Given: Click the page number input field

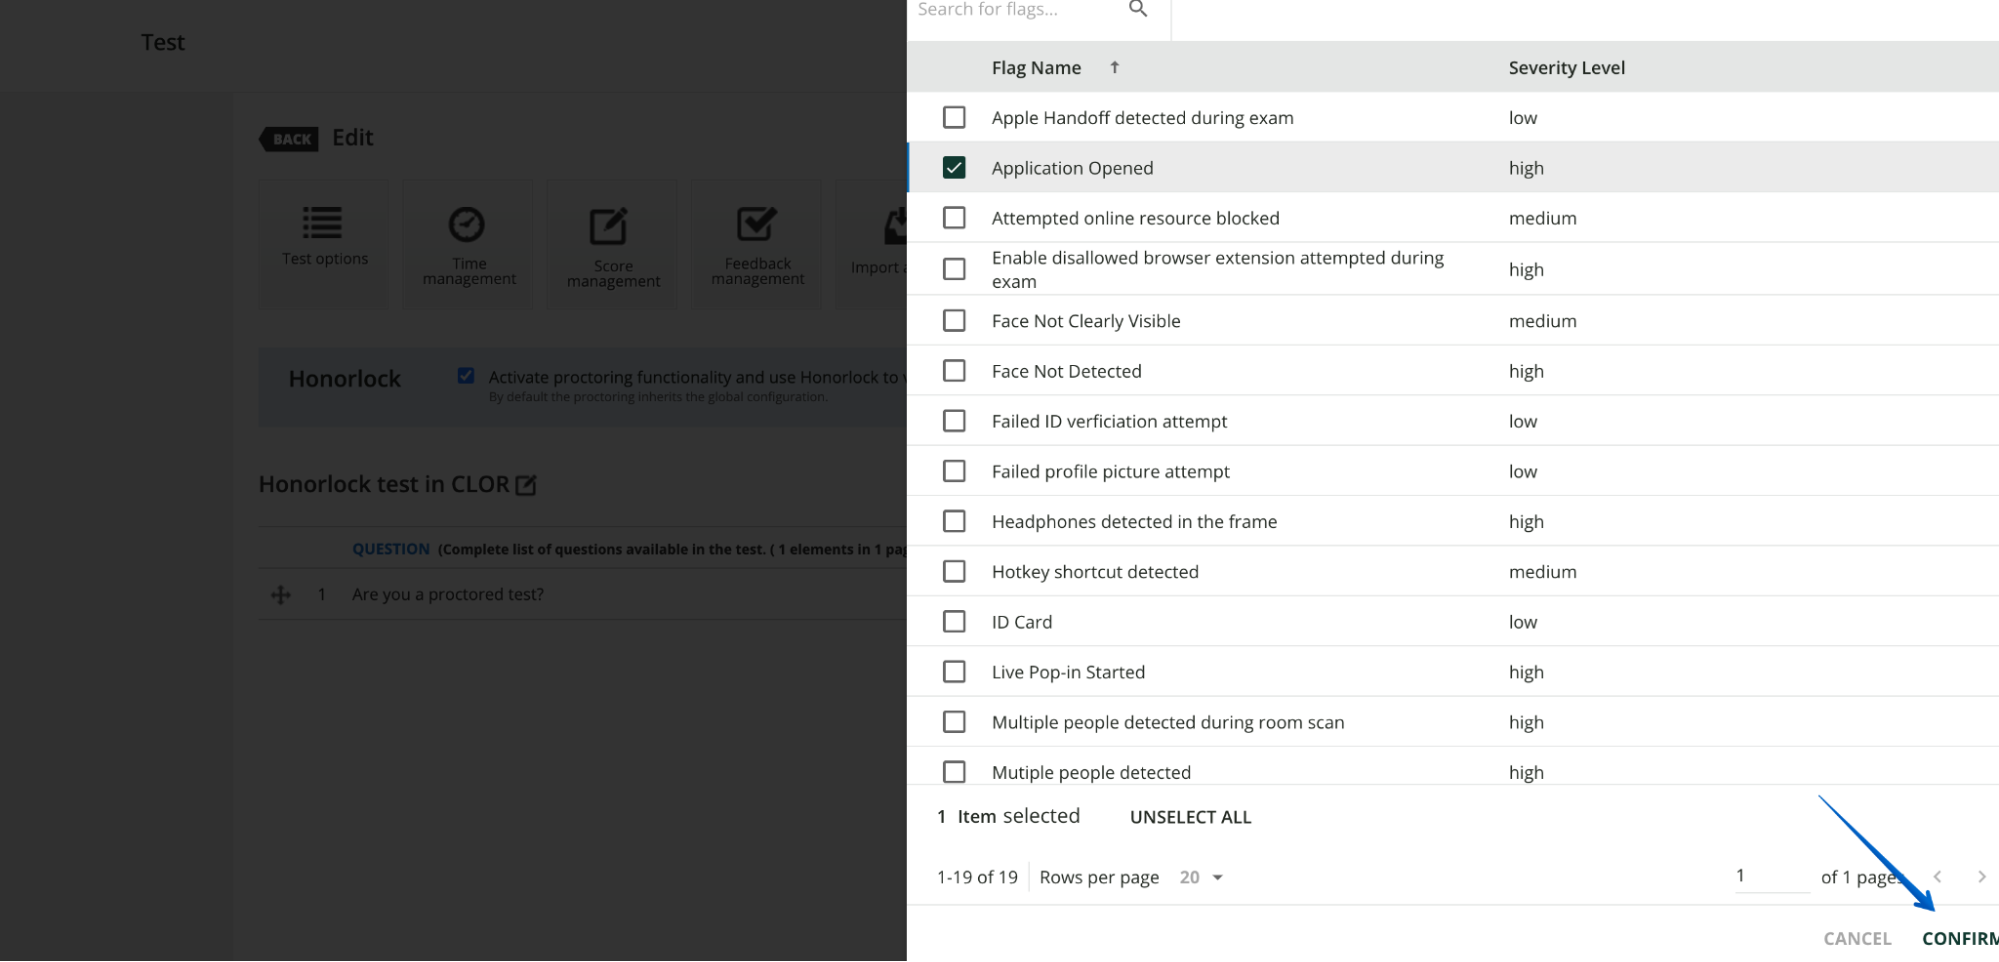Looking at the screenshot, I should (1771, 876).
